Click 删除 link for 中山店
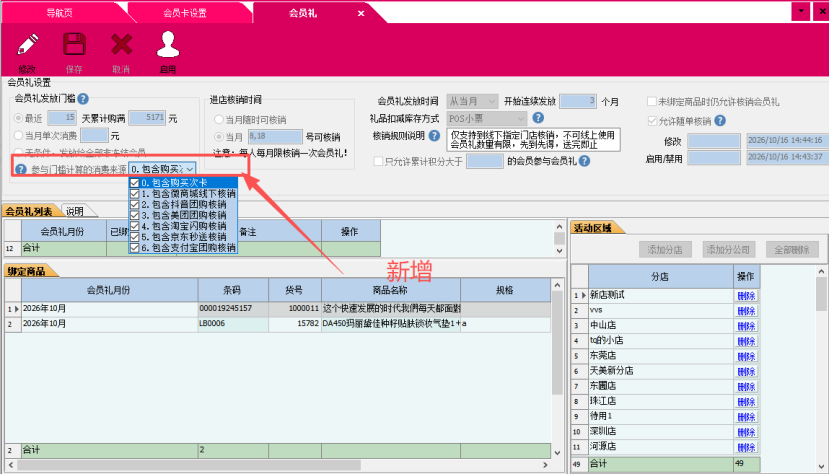 tap(746, 326)
